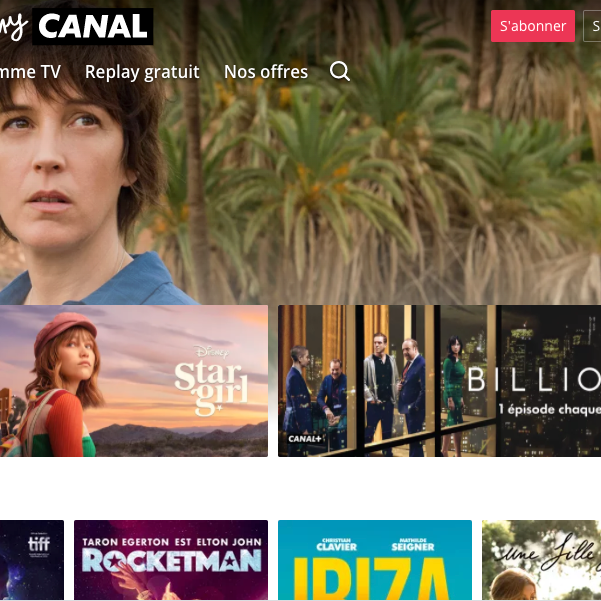The width and height of the screenshot is (601, 601).
Task: Click the Stargirl title lettering
Action: click(x=211, y=388)
